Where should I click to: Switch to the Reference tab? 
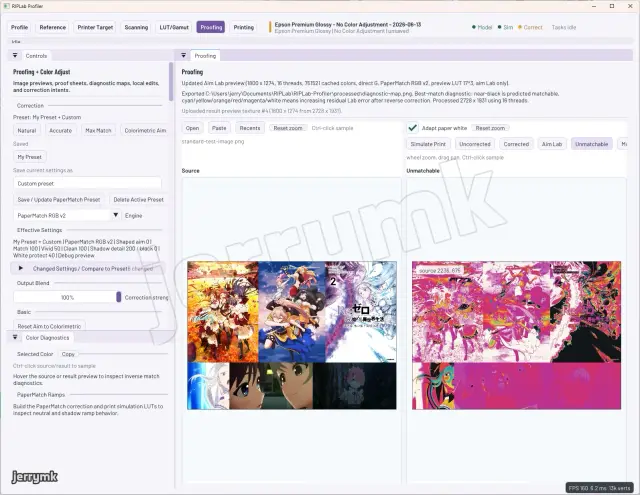(53, 27)
